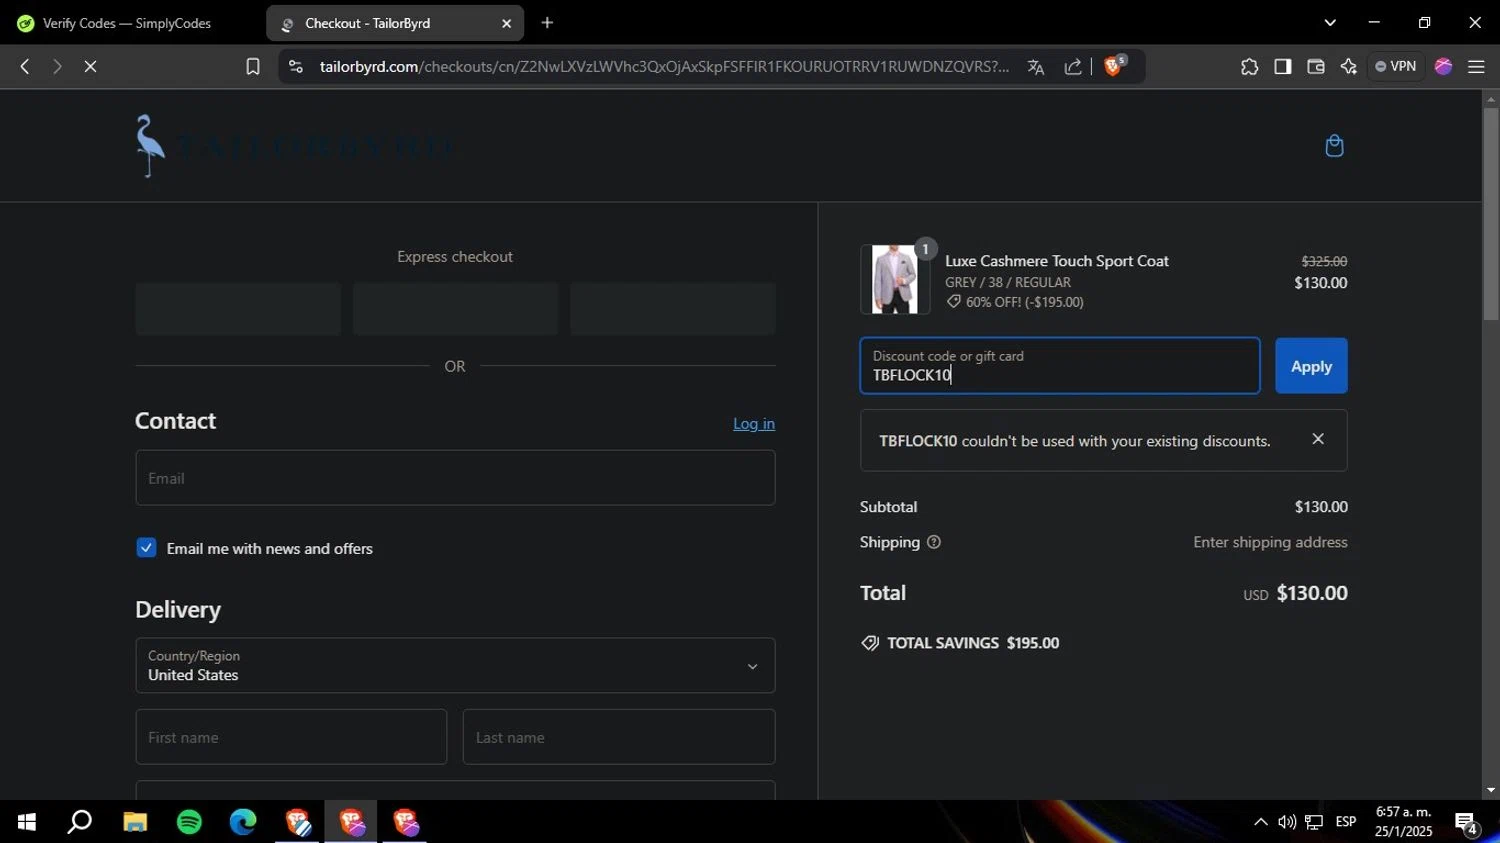Click the Email input field
The height and width of the screenshot is (843, 1500).
click(455, 478)
